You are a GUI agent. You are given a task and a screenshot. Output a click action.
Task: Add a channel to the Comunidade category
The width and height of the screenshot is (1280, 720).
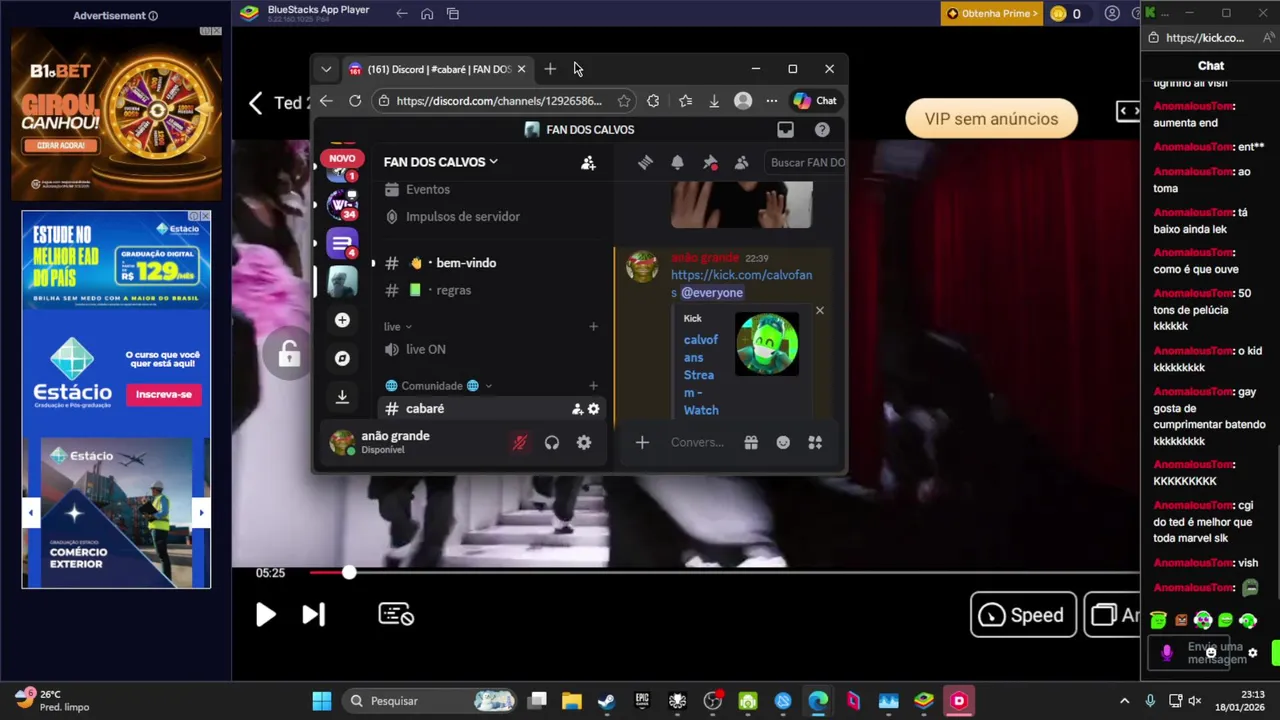pyautogui.click(x=593, y=385)
